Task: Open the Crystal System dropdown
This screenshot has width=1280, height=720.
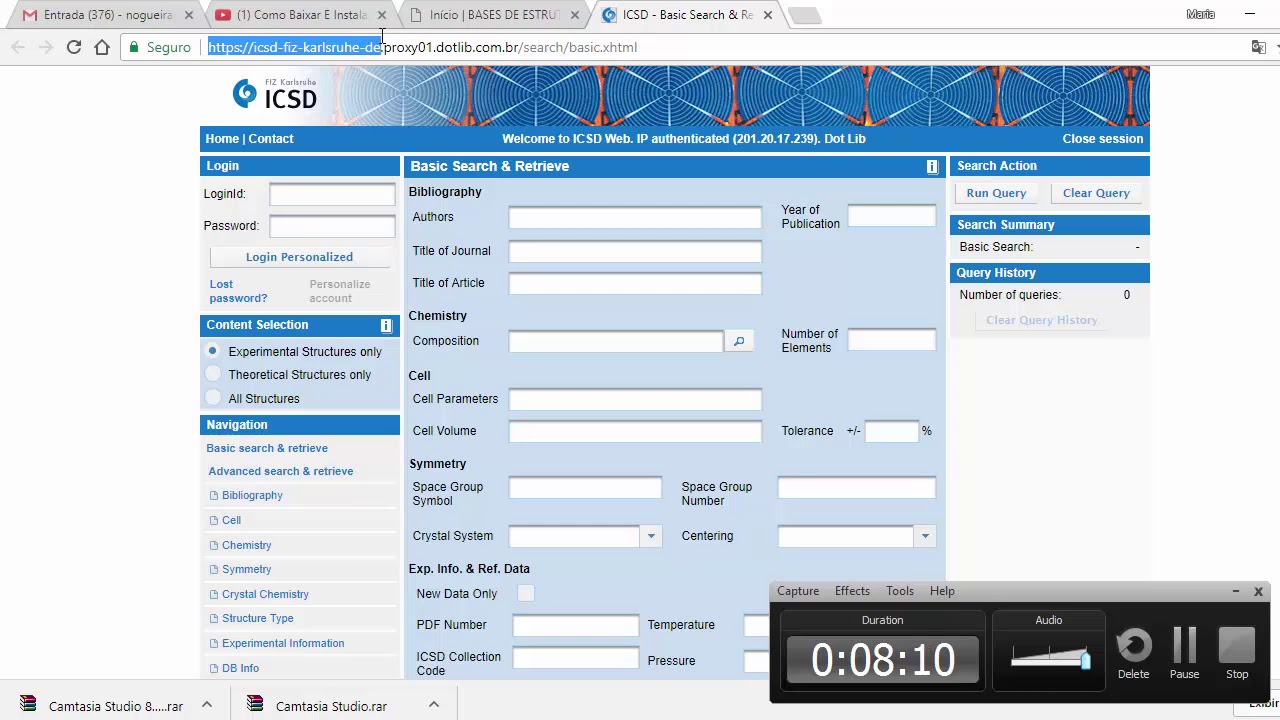Action: pos(651,536)
